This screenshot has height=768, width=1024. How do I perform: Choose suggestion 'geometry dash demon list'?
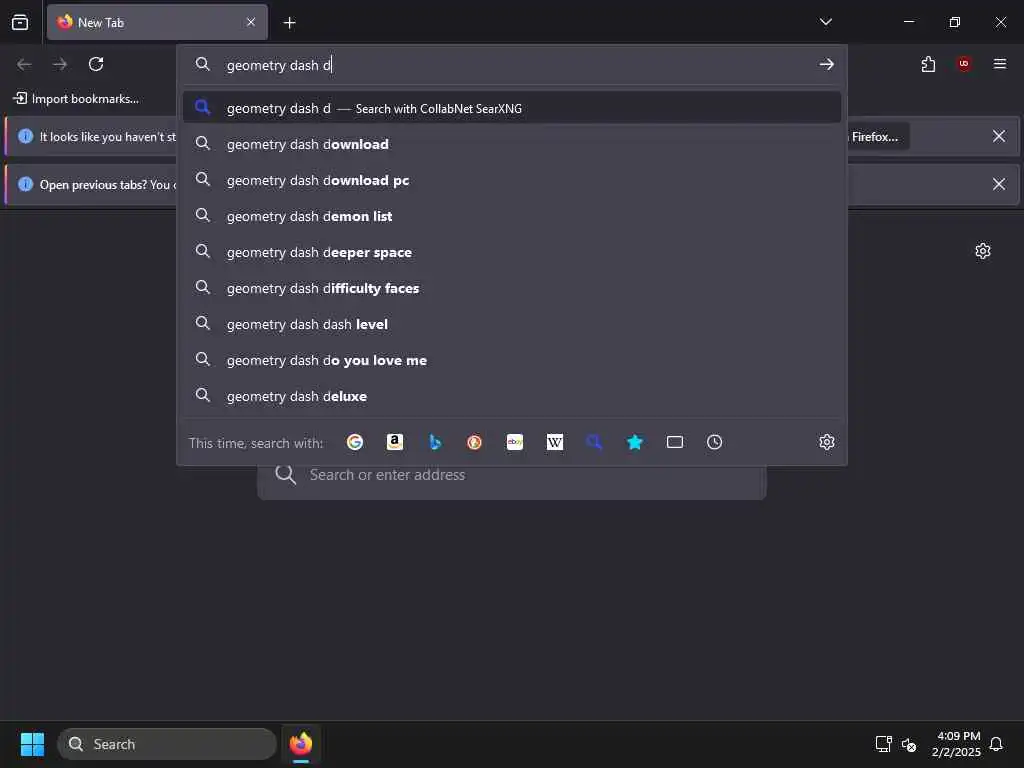click(x=511, y=216)
